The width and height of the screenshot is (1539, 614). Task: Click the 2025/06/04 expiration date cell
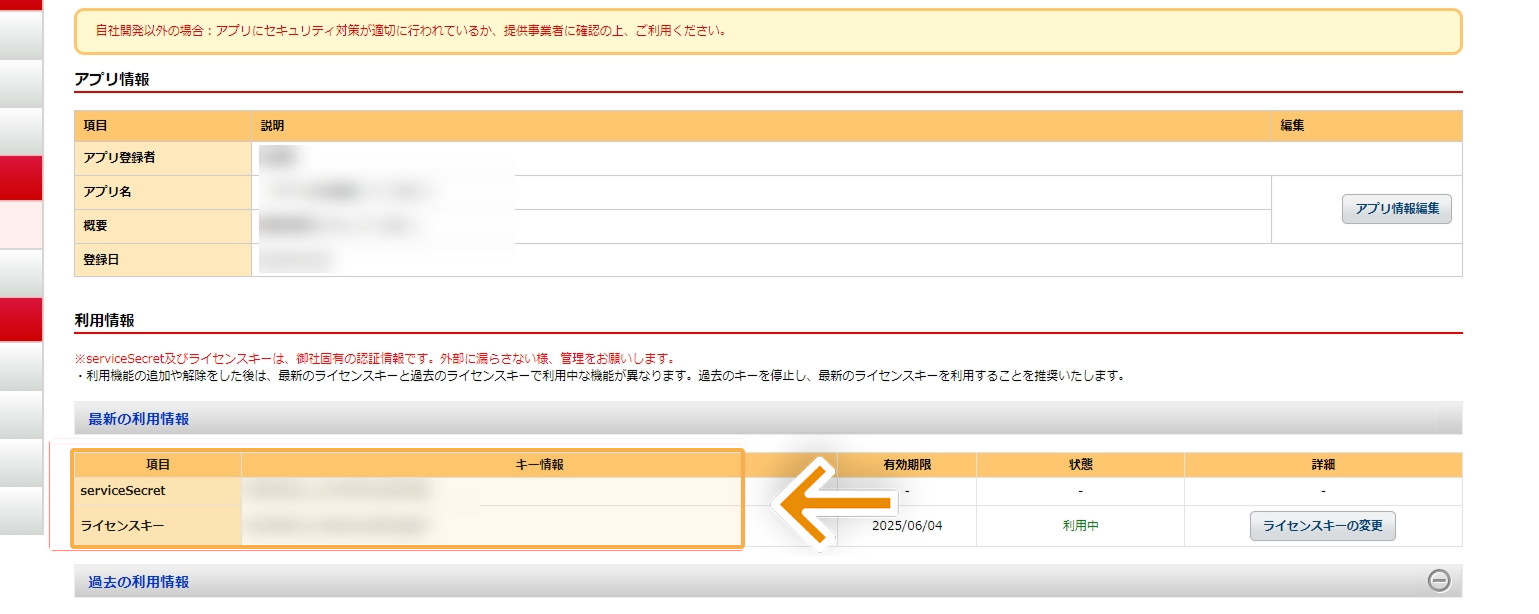point(907,526)
